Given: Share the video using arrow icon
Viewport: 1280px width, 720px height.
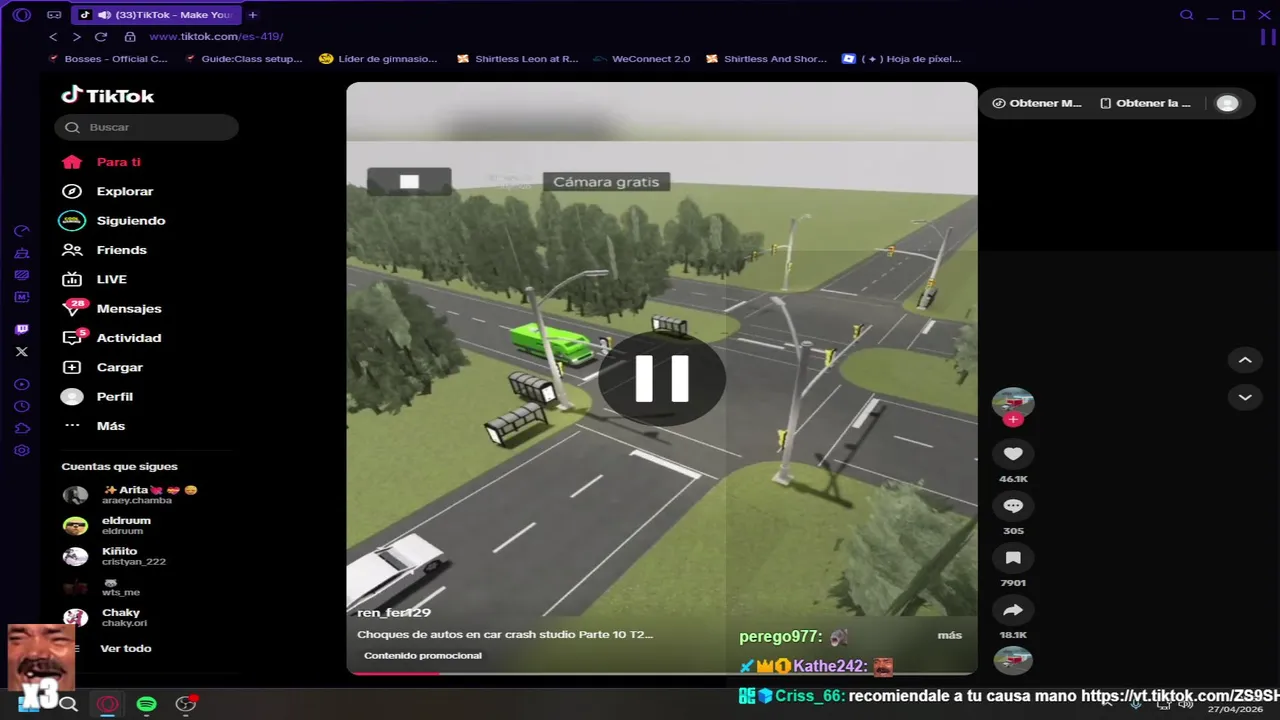Looking at the screenshot, I should 1013,610.
